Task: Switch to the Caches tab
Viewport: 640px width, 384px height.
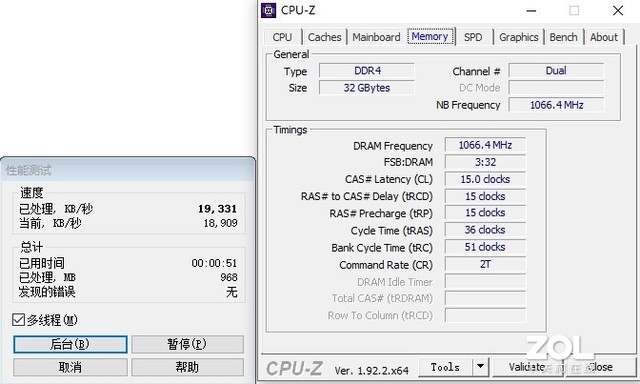Action: click(324, 37)
